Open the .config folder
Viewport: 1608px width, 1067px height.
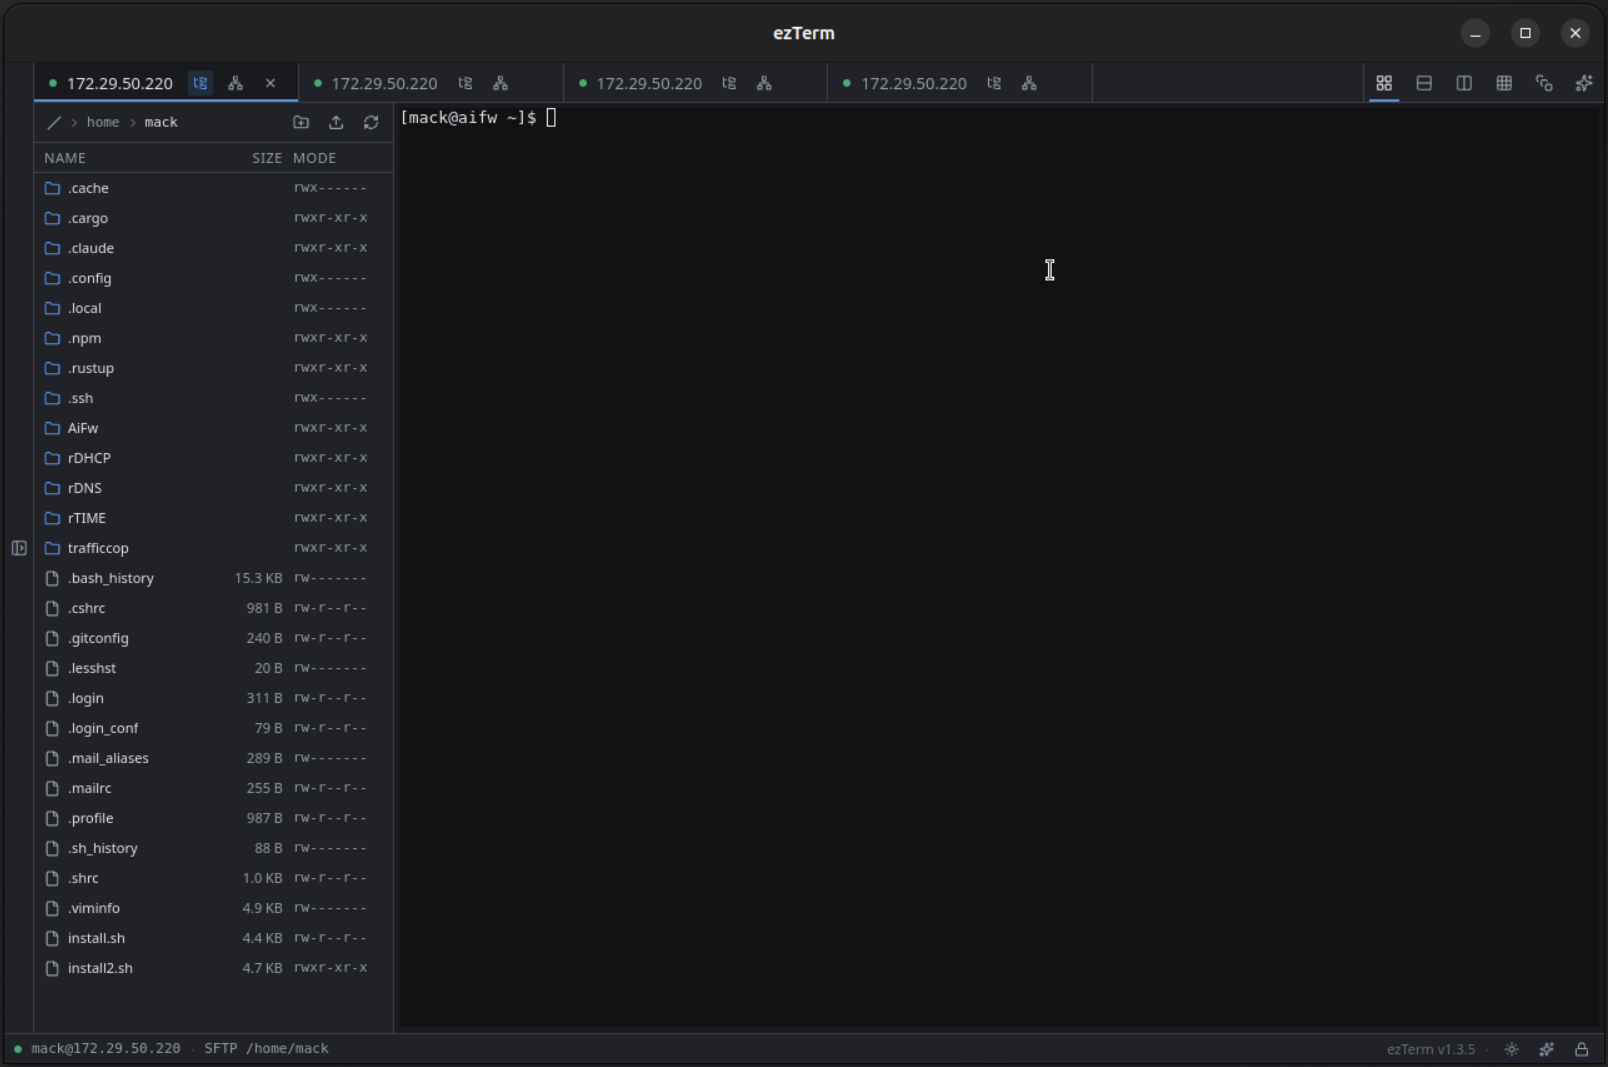214,278
